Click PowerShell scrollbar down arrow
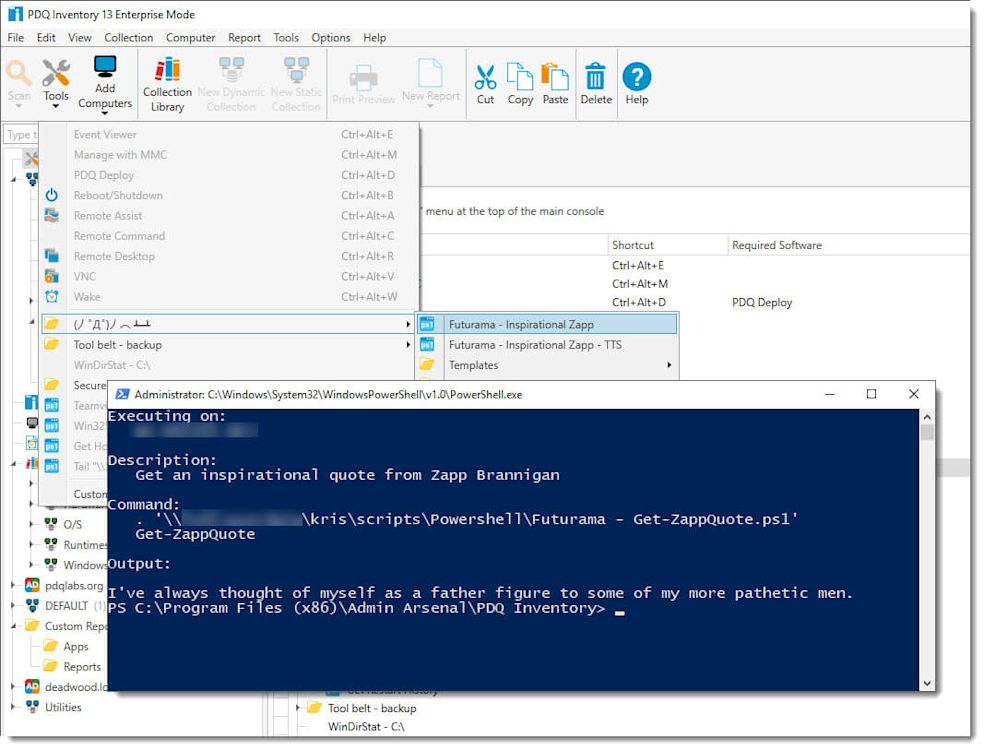Screen dimensions: 984x750 coord(927,683)
